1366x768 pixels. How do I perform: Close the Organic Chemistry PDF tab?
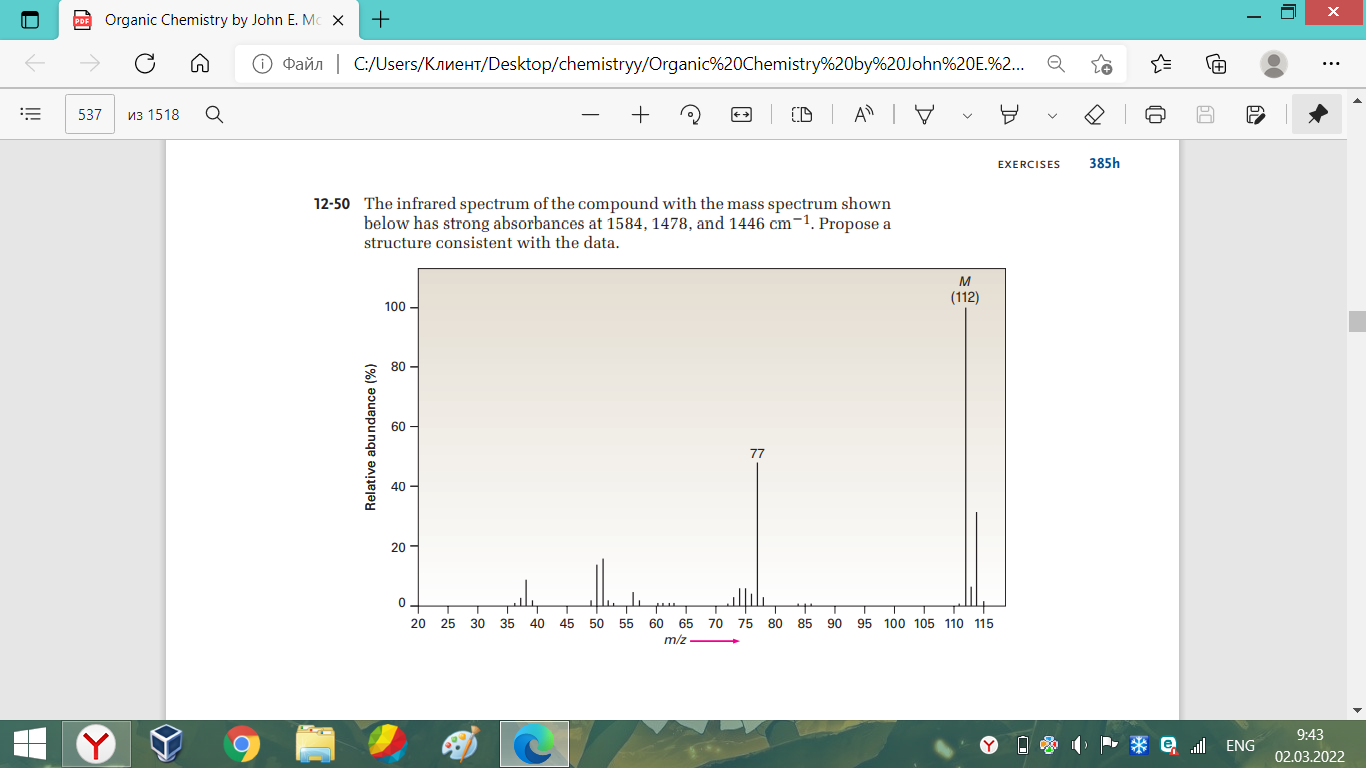click(339, 19)
